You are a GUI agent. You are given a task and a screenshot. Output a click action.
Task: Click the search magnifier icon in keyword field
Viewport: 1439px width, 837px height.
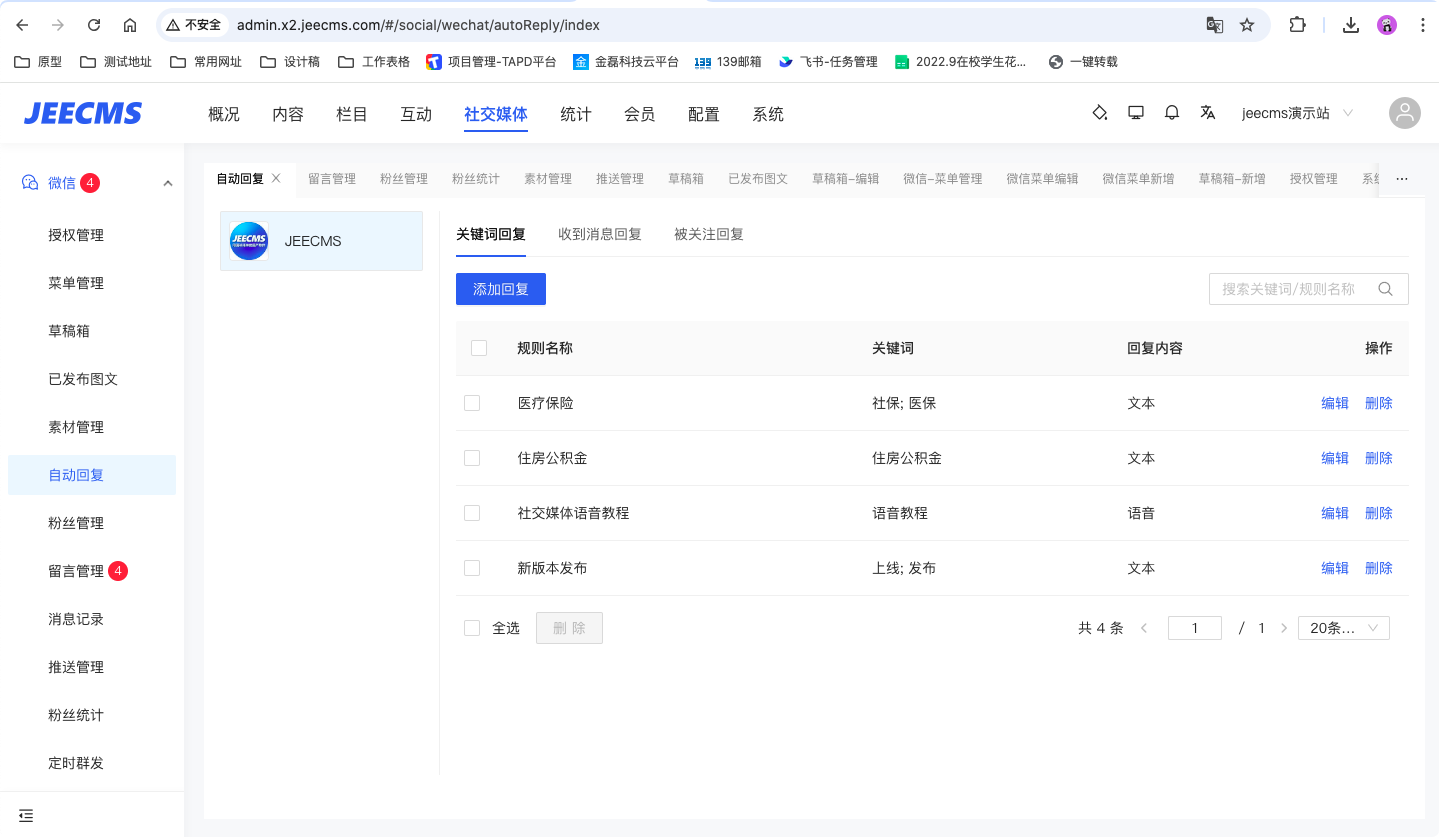[1386, 289]
